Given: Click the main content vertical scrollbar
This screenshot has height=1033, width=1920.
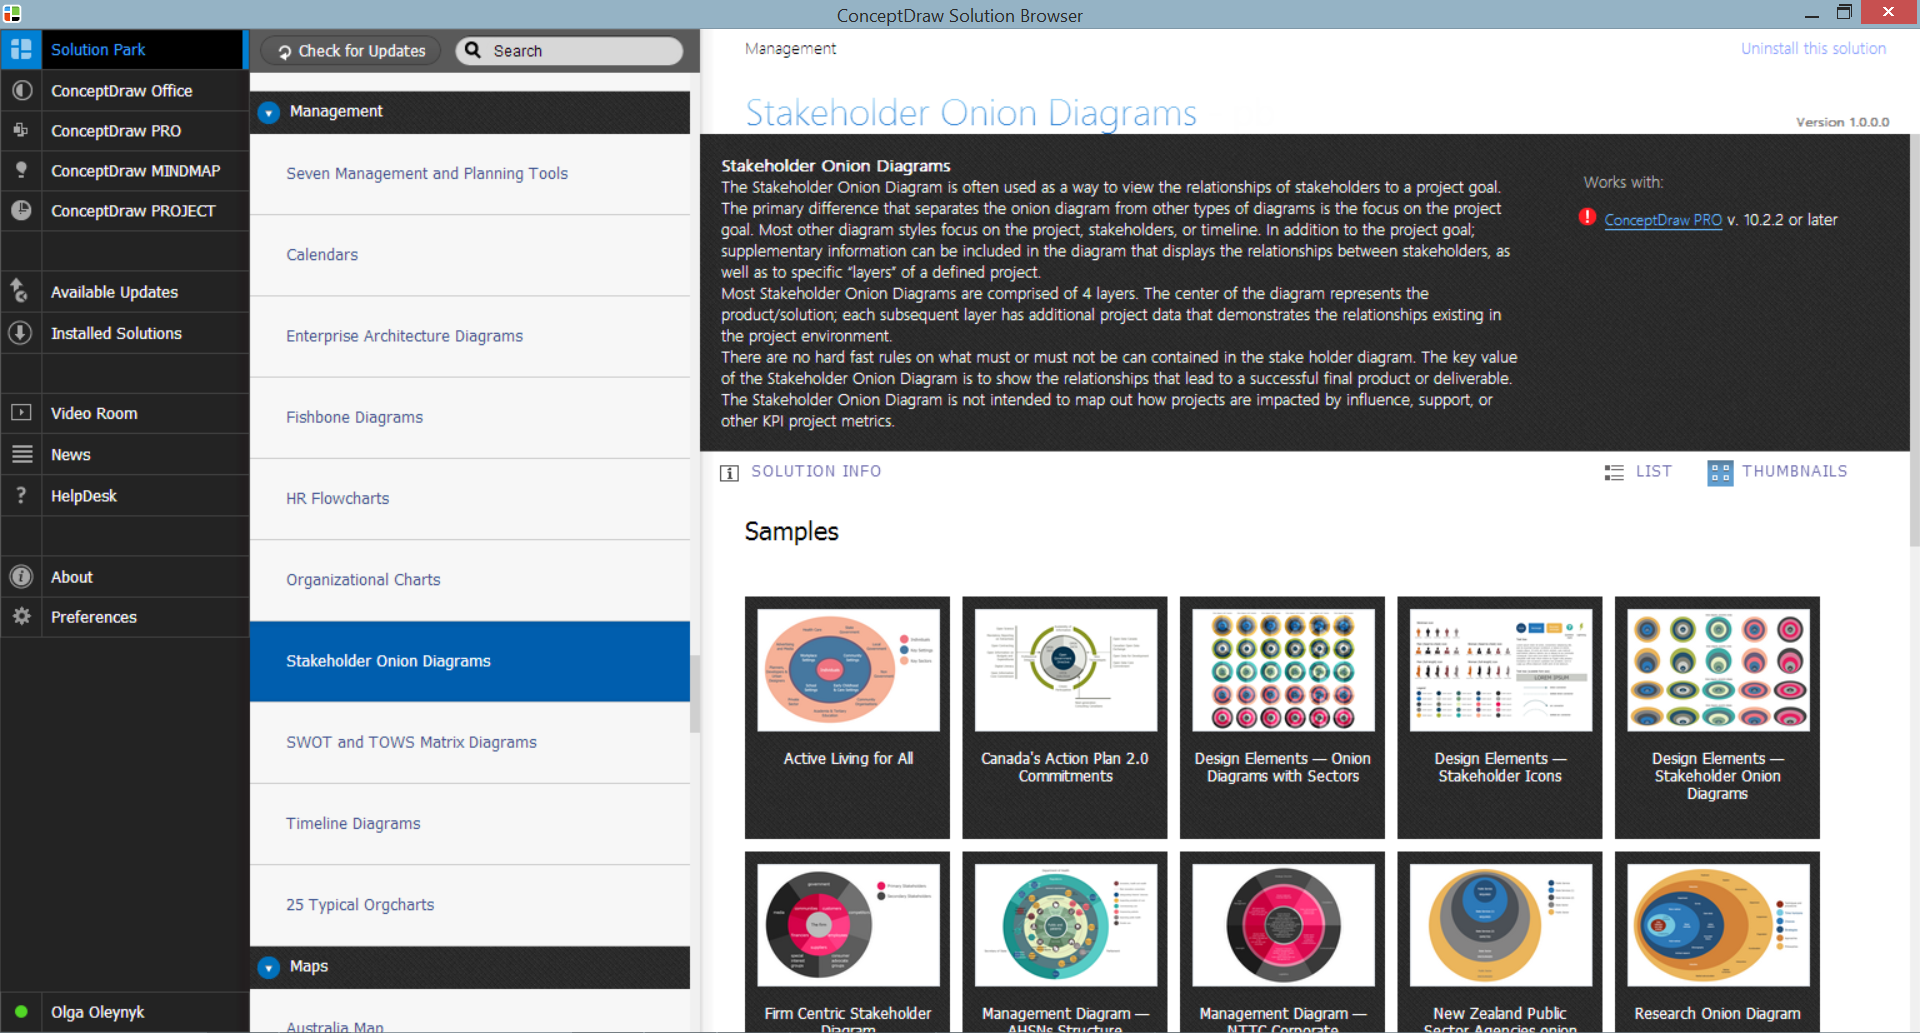Looking at the screenshot, I should (x=1914, y=340).
